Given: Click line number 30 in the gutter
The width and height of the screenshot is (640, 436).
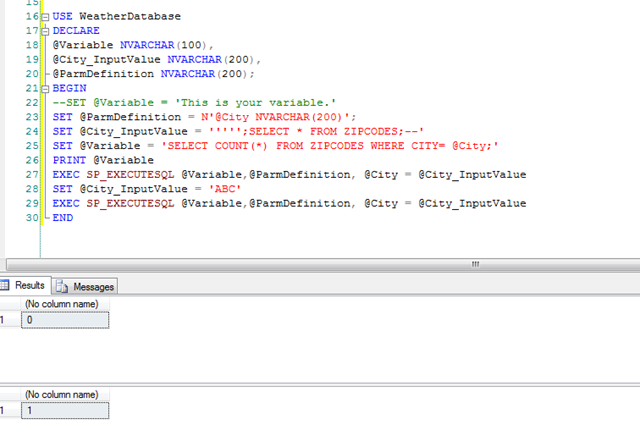Looking at the screenshot, I should pos(32,218).
